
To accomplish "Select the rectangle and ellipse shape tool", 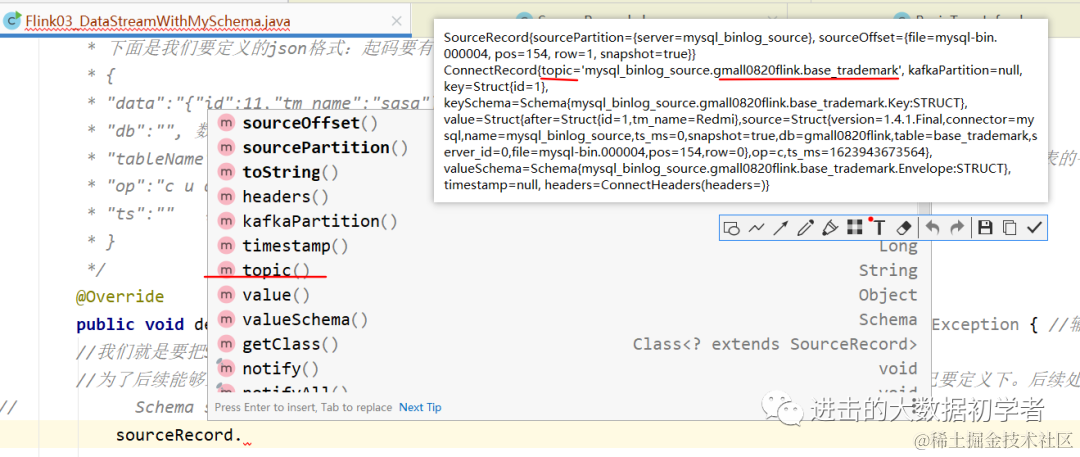I will point(732,228).
